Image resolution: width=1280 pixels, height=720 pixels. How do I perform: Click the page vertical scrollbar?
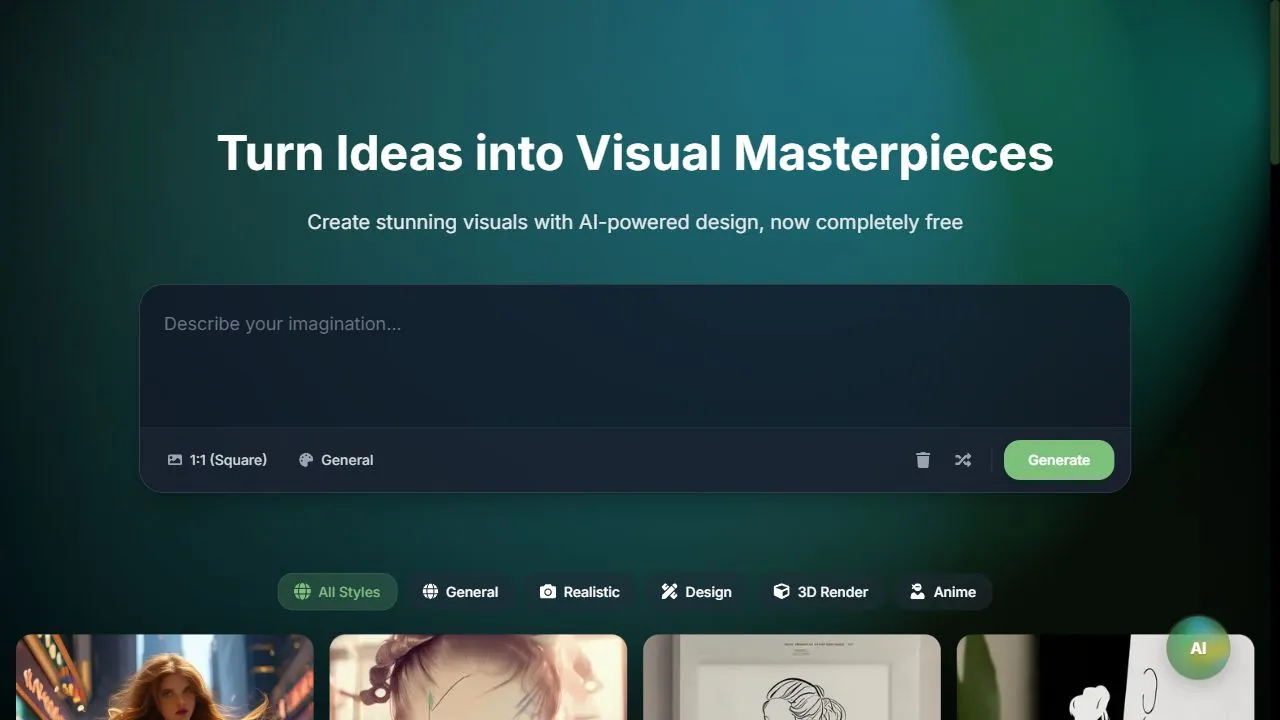(1274, 83)
